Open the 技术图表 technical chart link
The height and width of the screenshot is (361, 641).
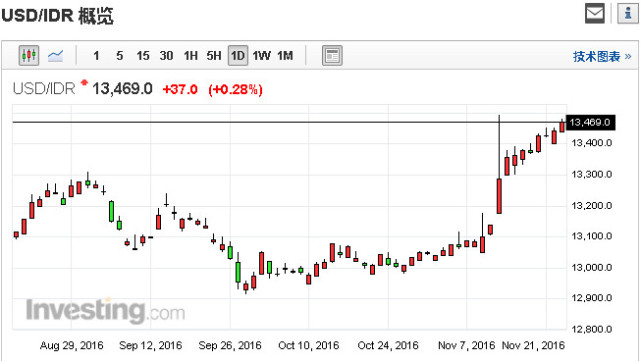coord(602,56)
